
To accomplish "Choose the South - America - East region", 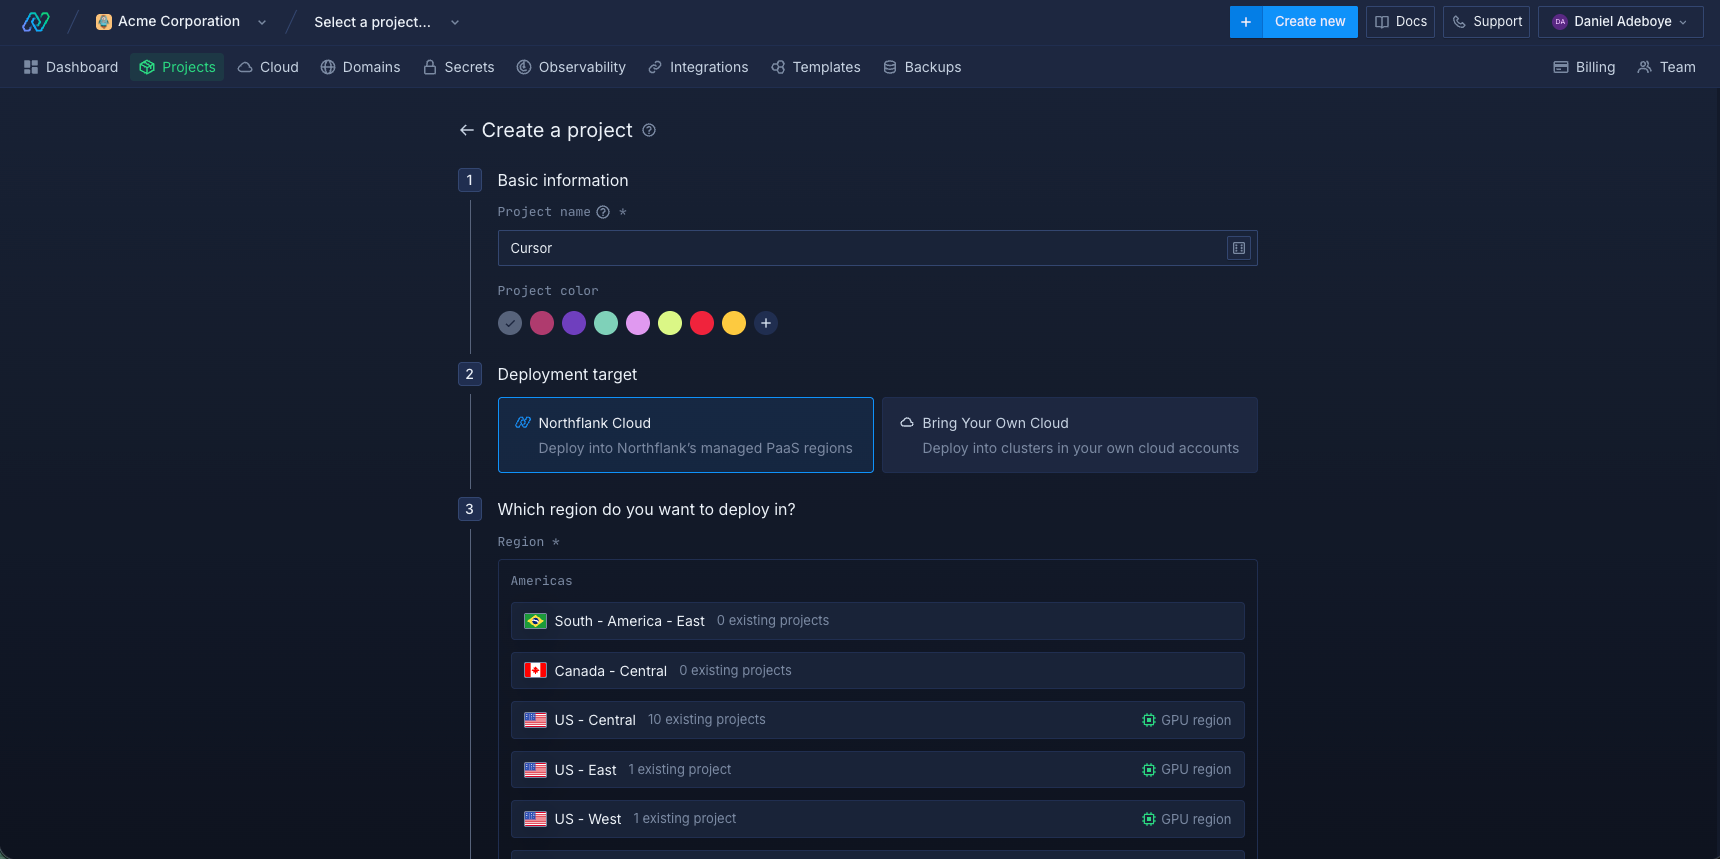I will 878,621.
